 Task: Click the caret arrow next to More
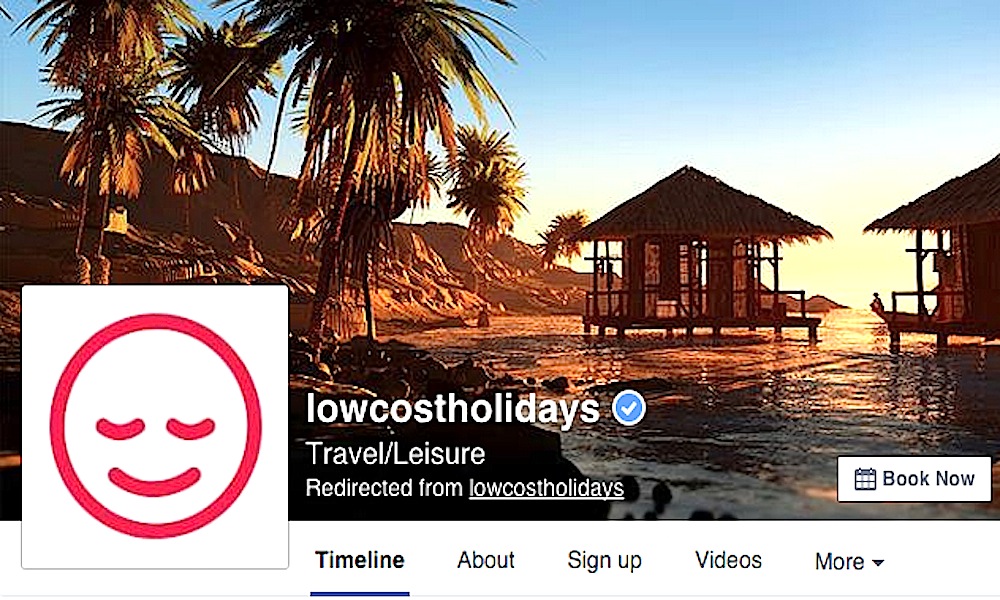(878, 563)
